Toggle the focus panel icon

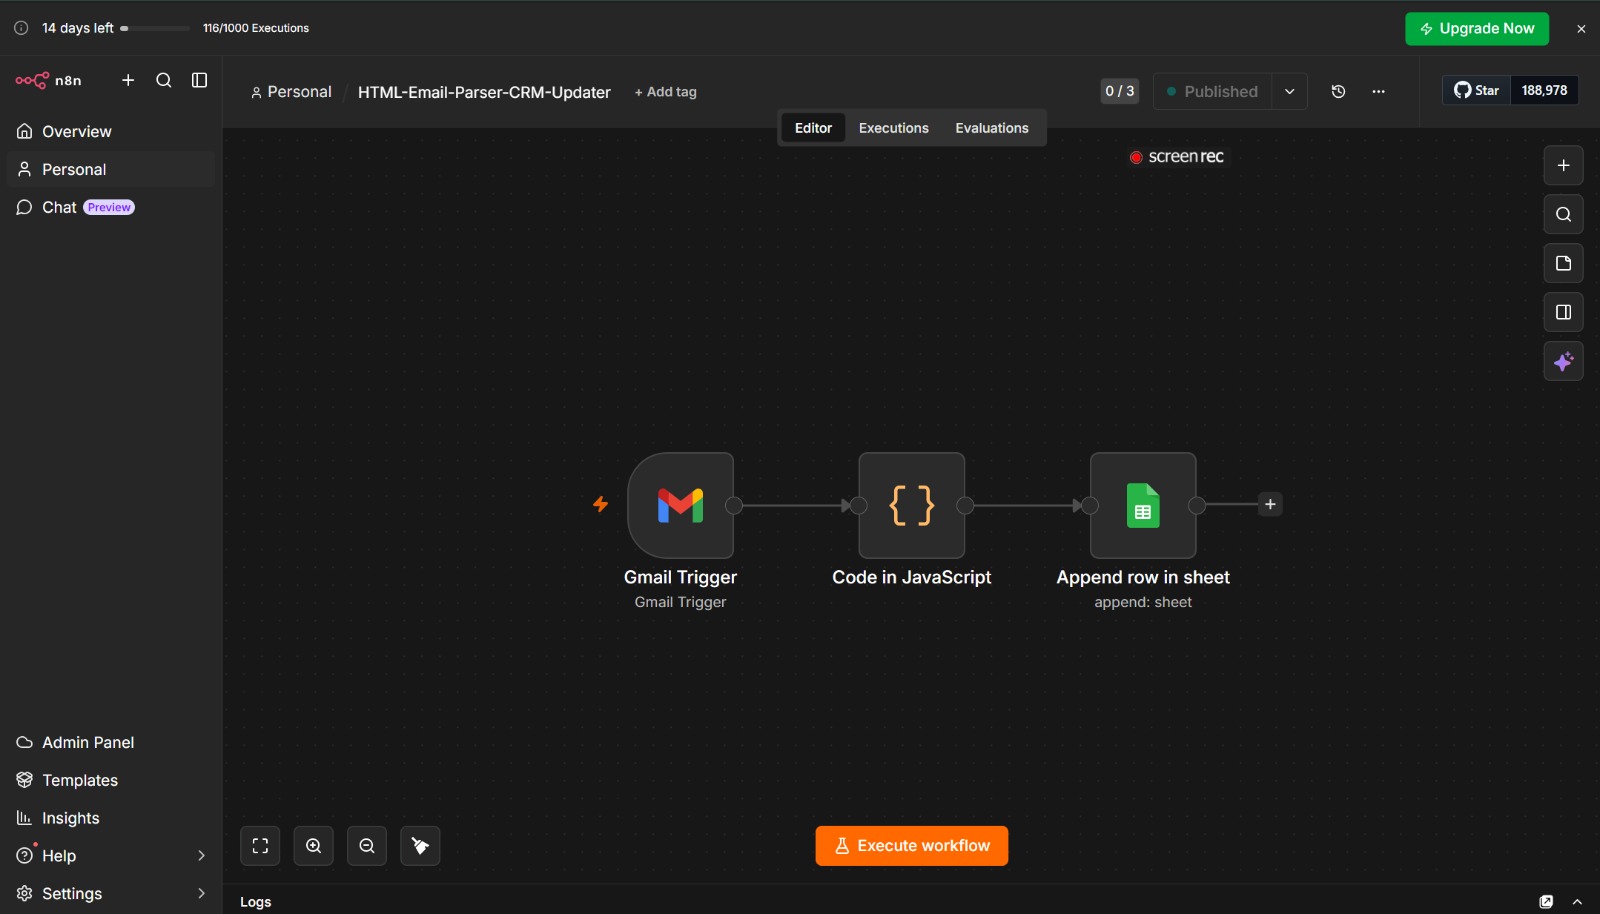[1563, 312]
